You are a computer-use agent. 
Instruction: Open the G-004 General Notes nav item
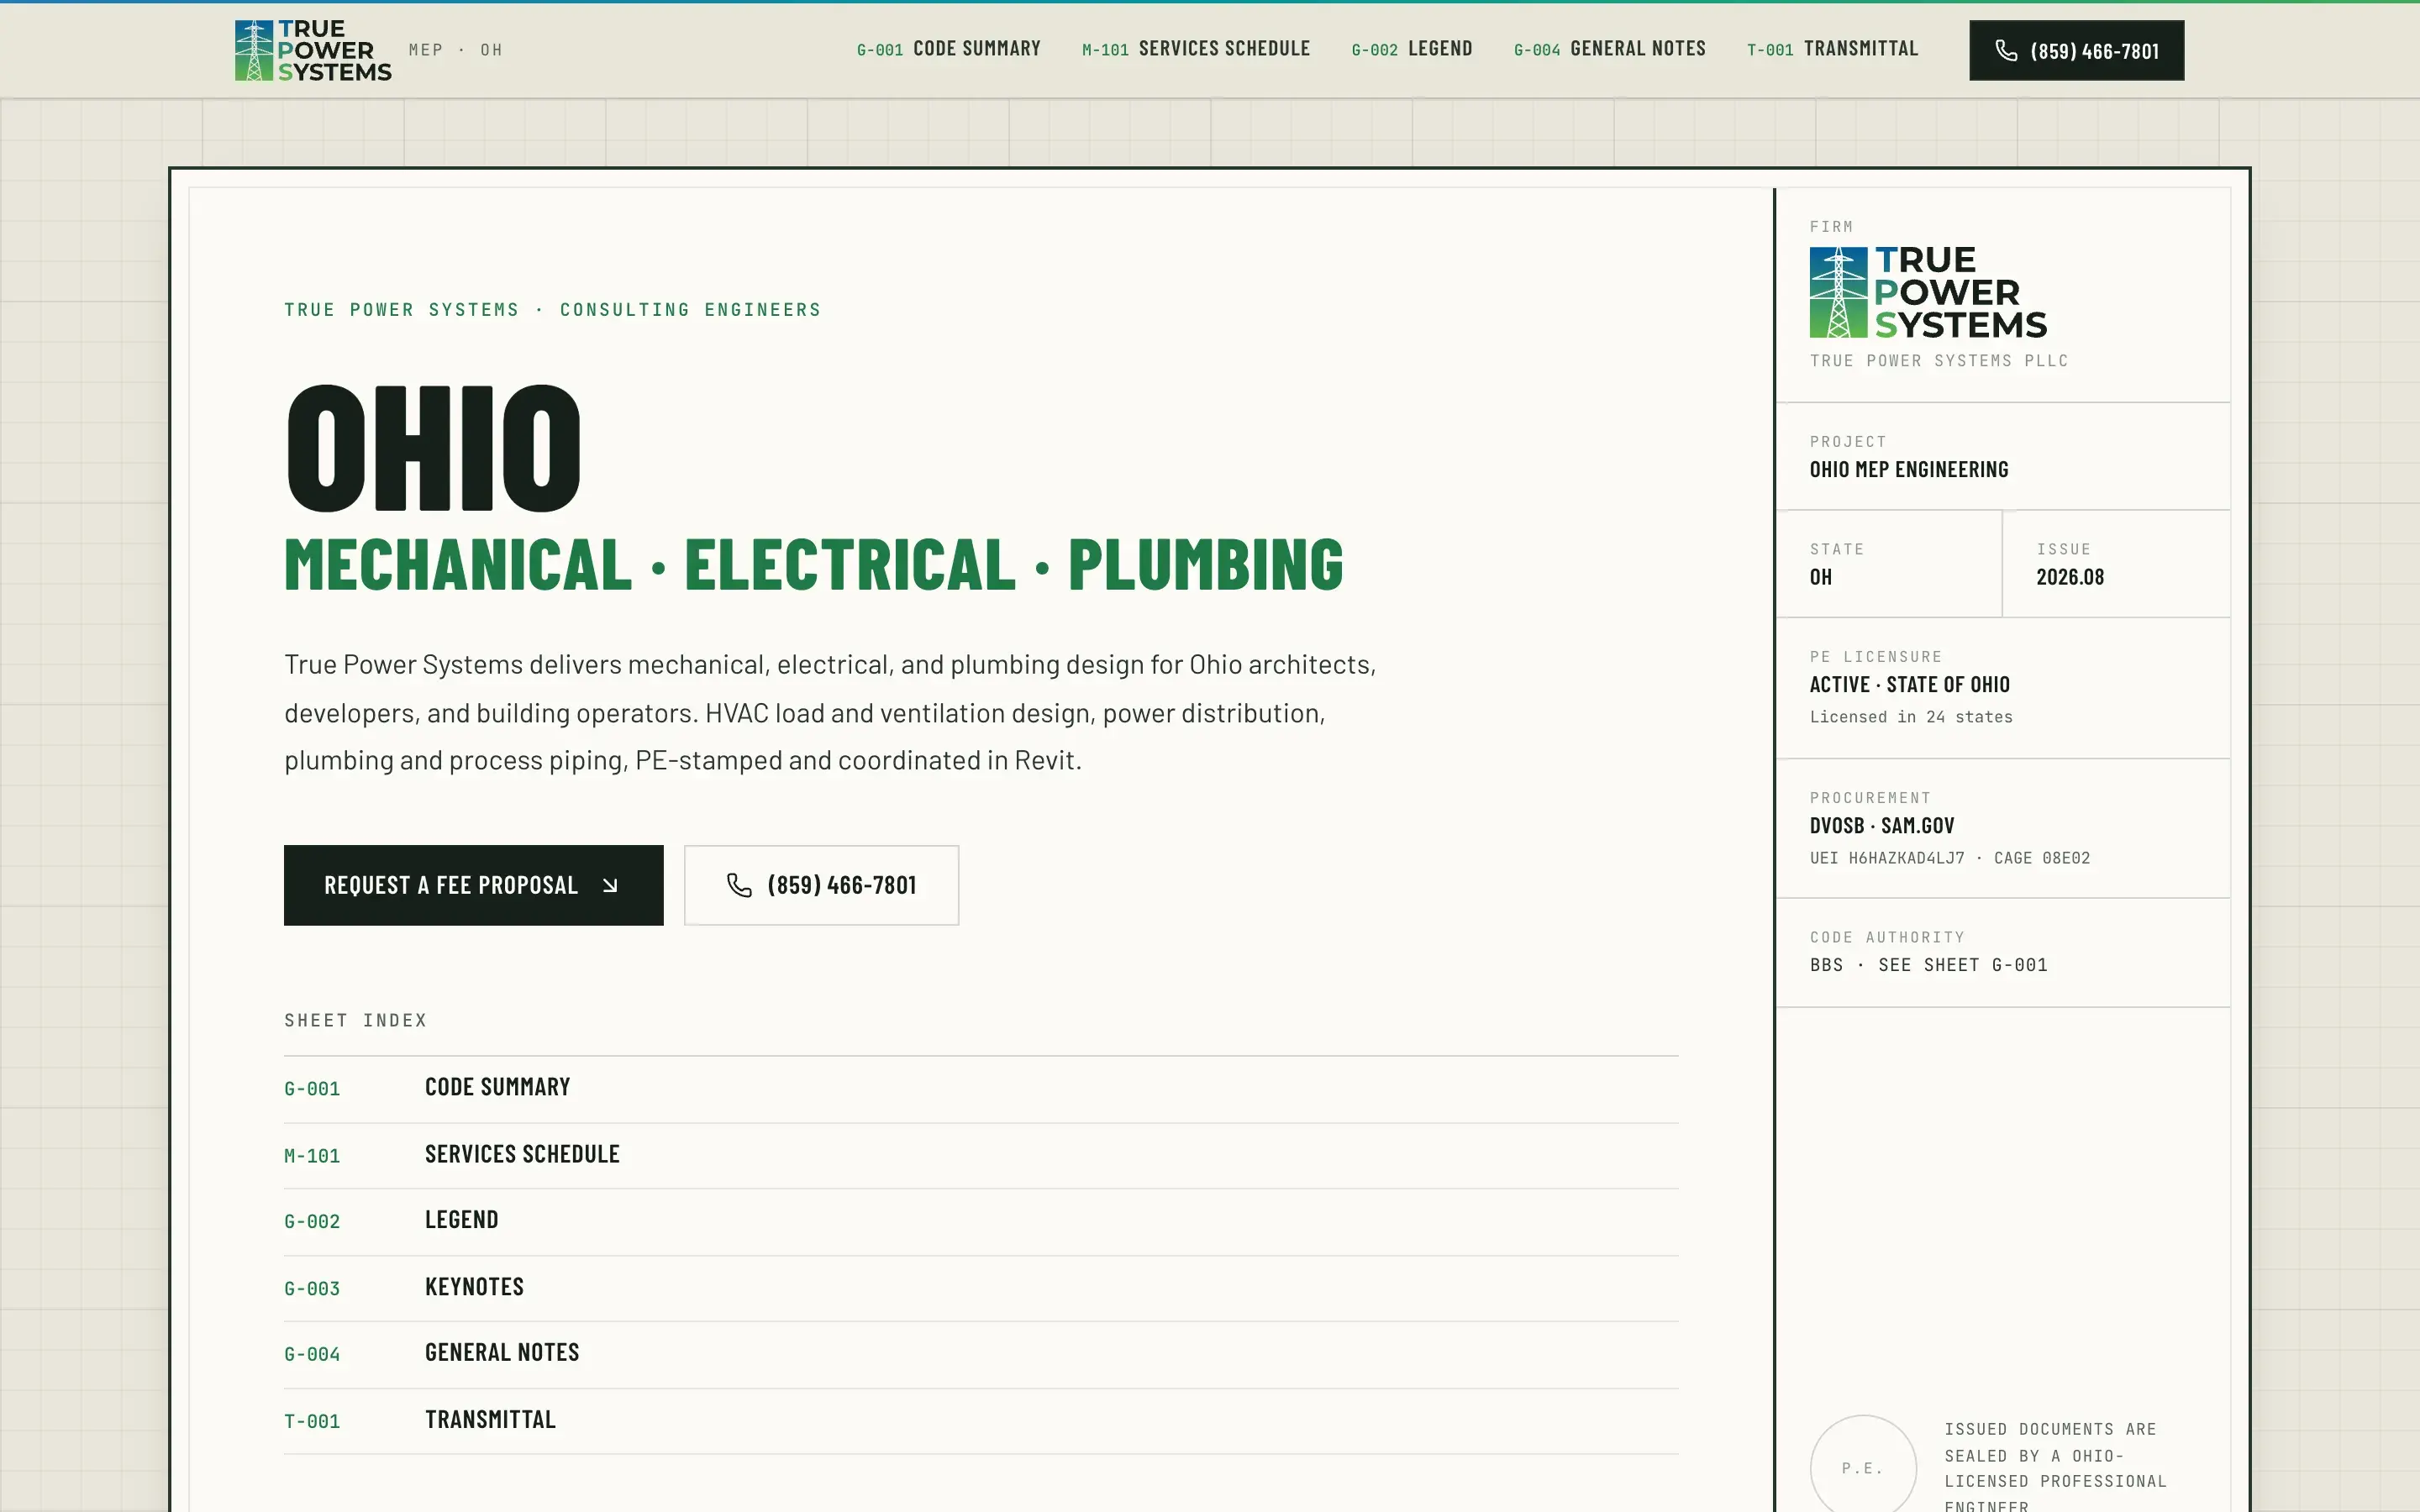1610,49
